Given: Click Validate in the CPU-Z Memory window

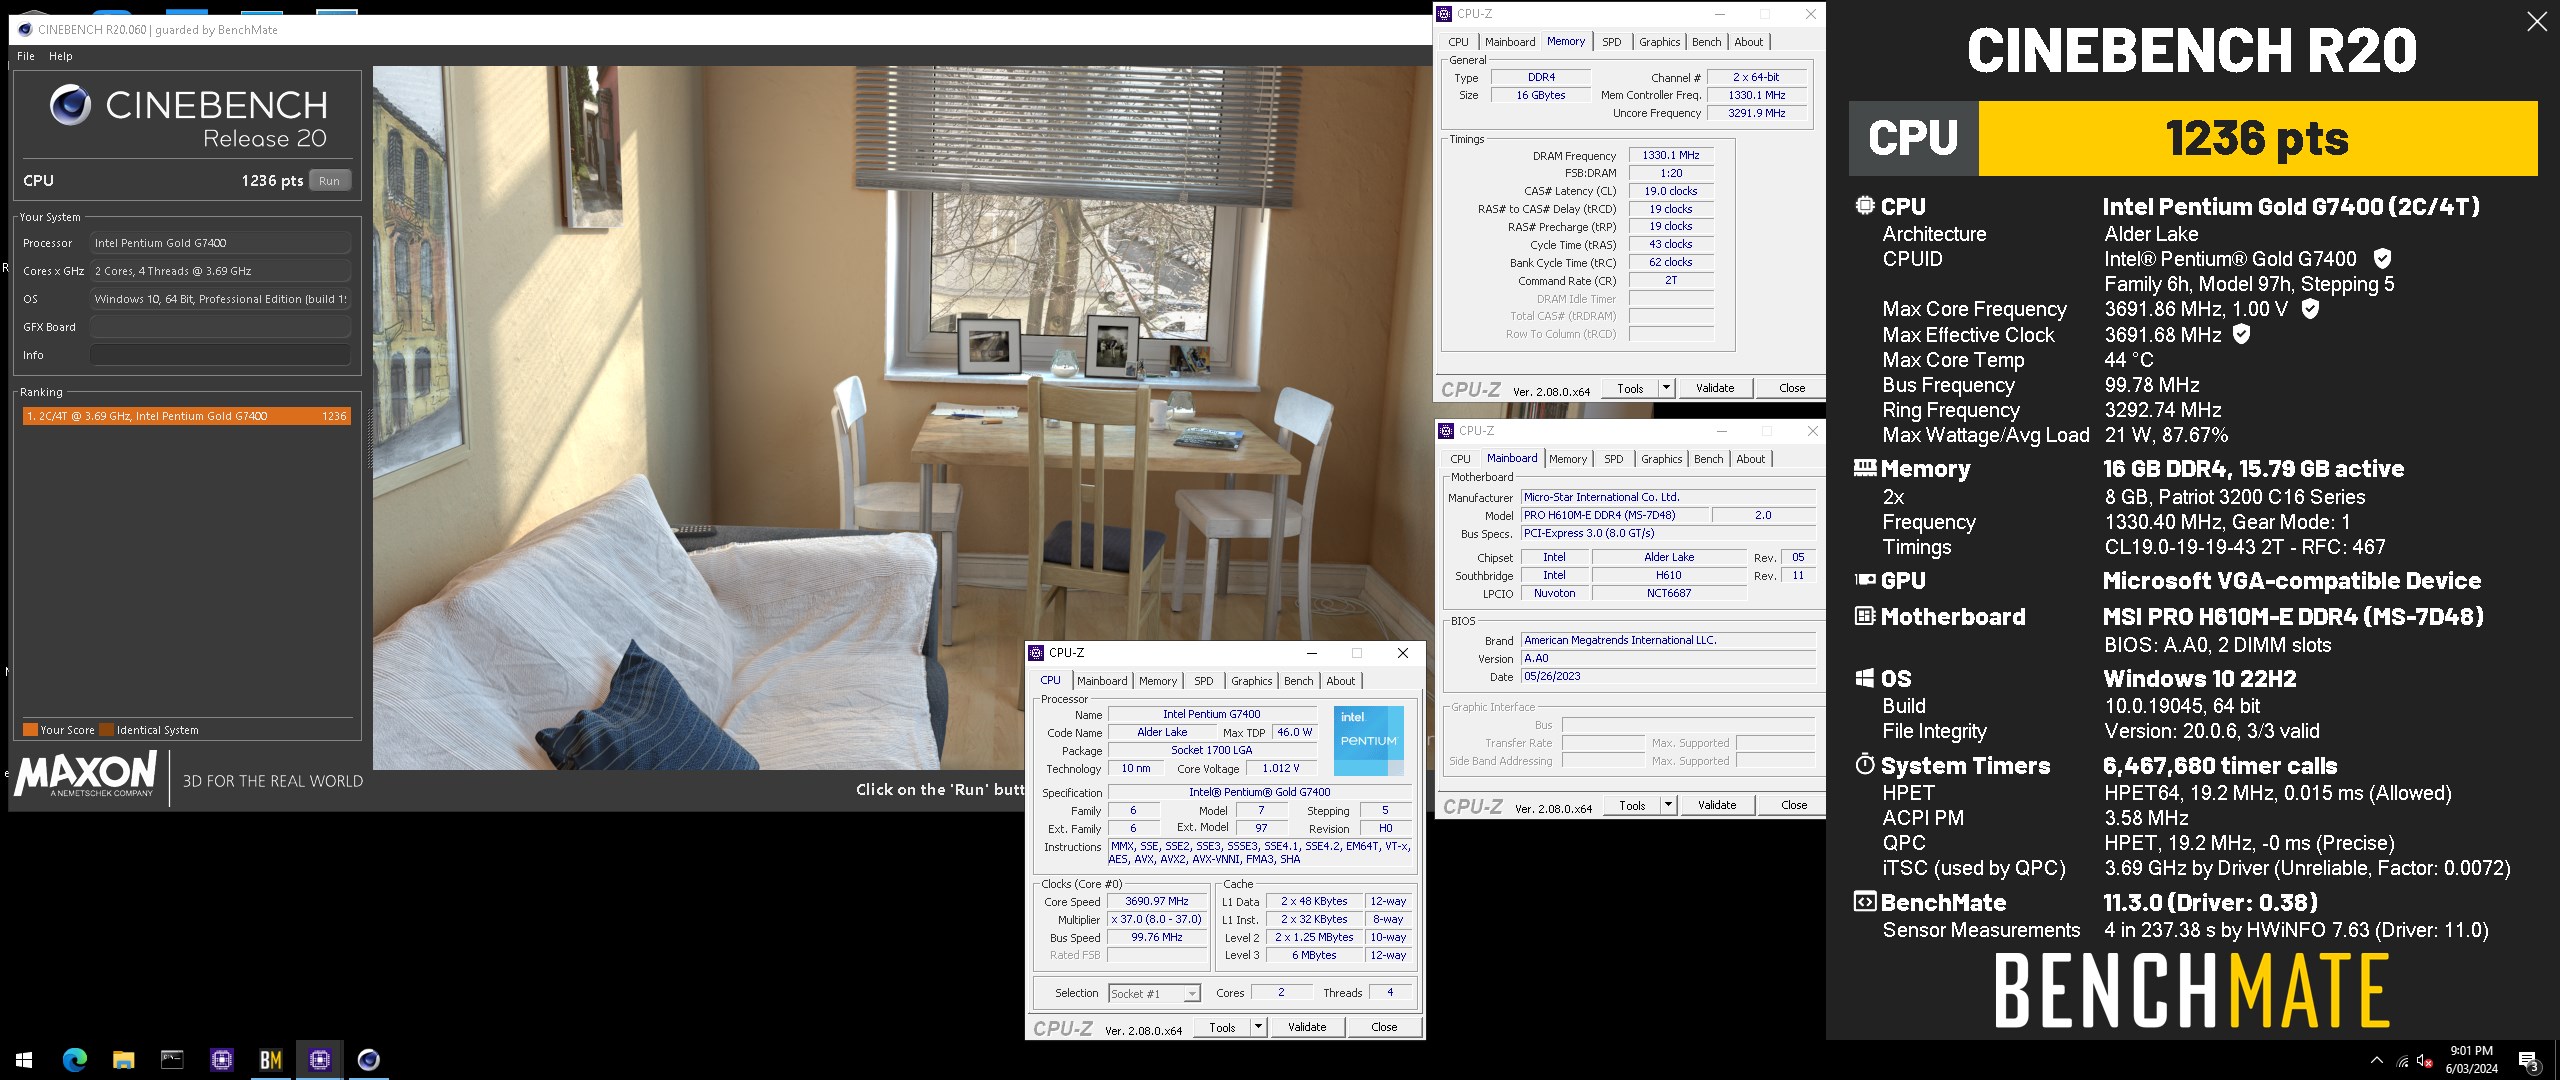Looking at the screenshot, I should coord(1715,388).
